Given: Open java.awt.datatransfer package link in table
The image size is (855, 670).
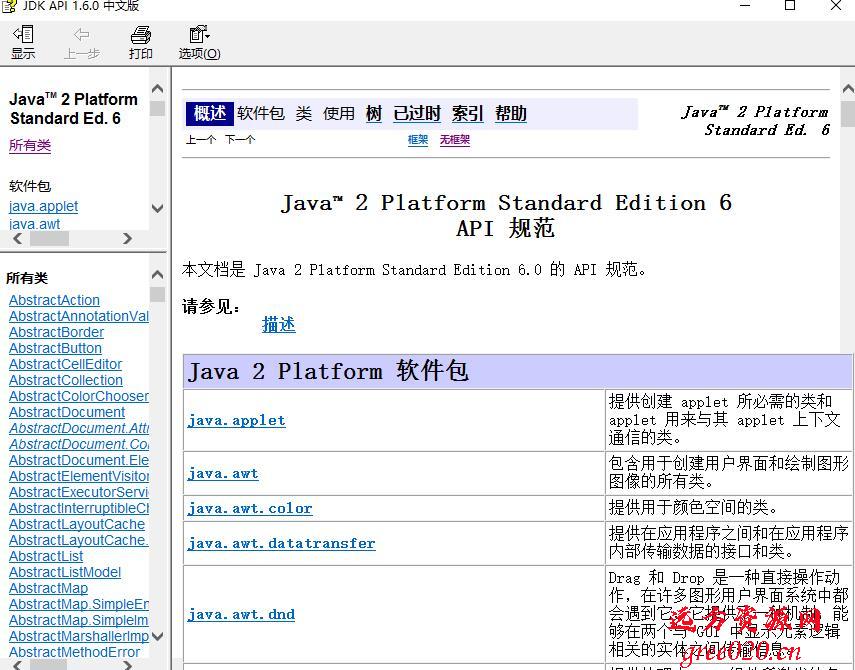Looking at the screenshot, I should click(281, 544).
